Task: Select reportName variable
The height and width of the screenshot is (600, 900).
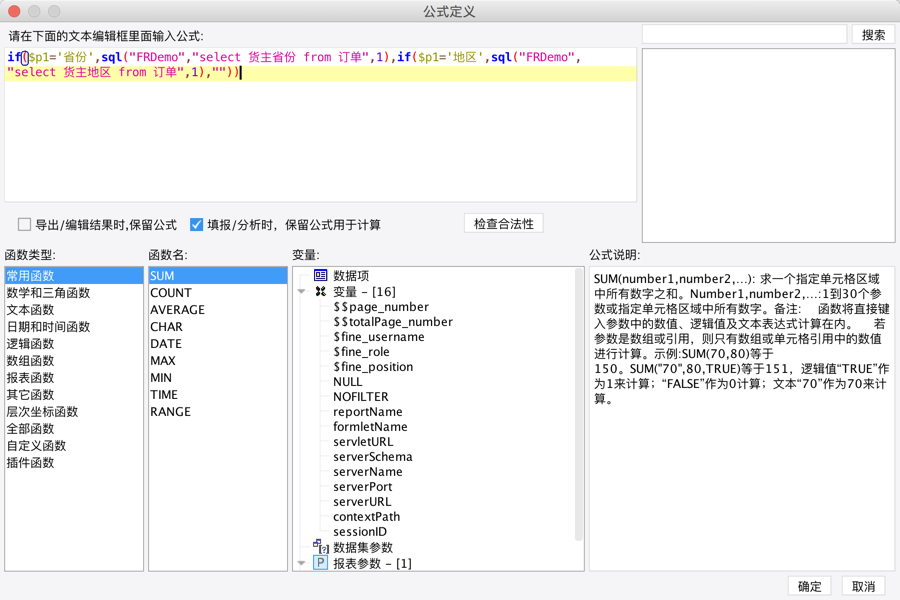Action: coord(367,412)
